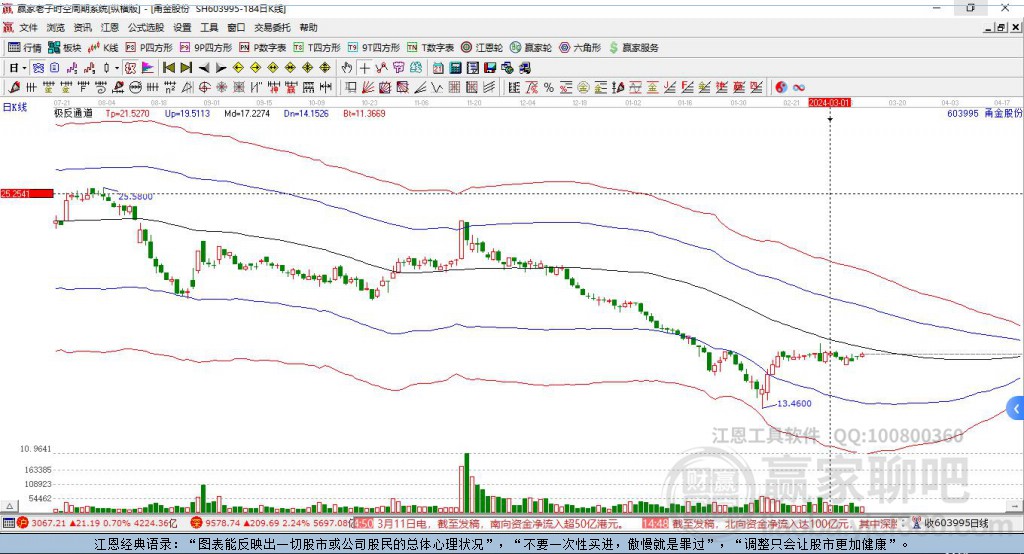The height and width of the screenshot is (554, 1024).
Task: Click the yellow diamond left-arrow icon
Action: (x=238, y=67)
